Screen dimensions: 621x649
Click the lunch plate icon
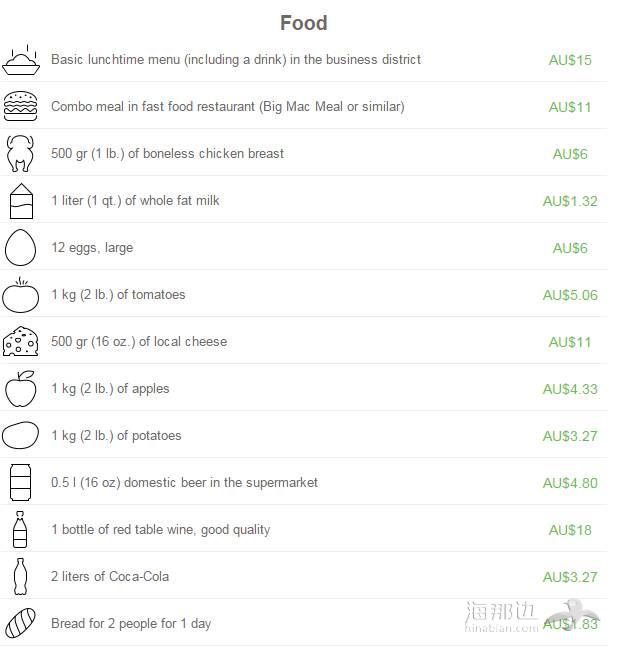click(x=21, y=60)
